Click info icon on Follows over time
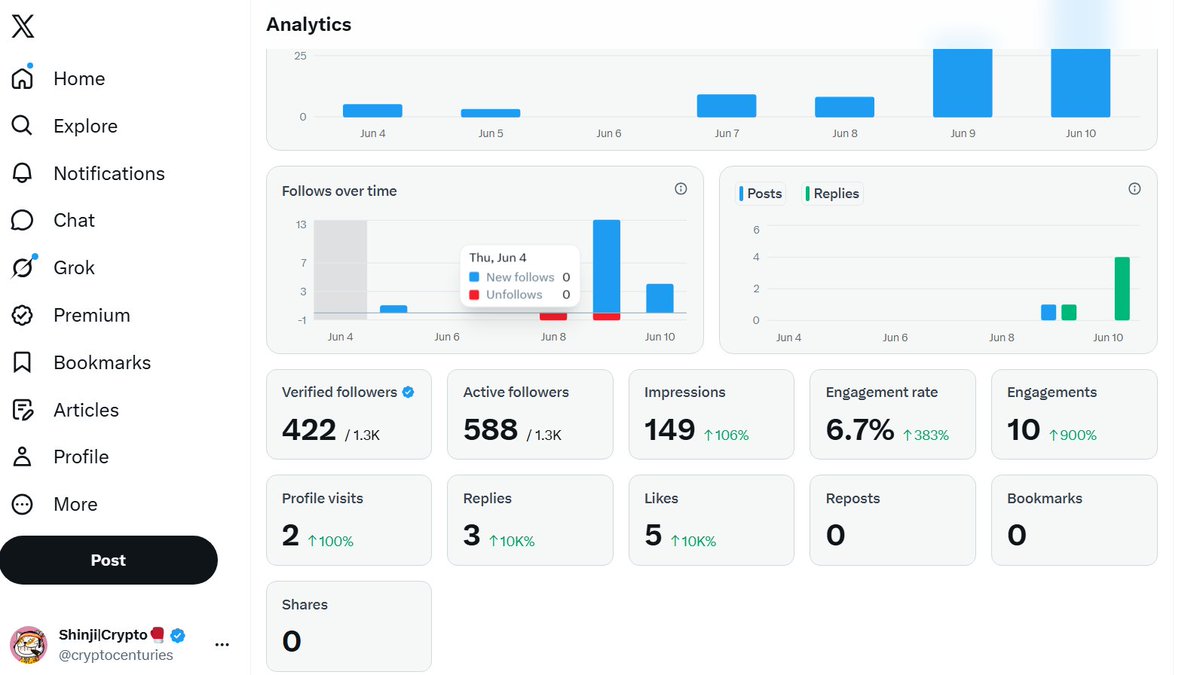The width and height of the screenshot is (1200, 675). point(681,189)
